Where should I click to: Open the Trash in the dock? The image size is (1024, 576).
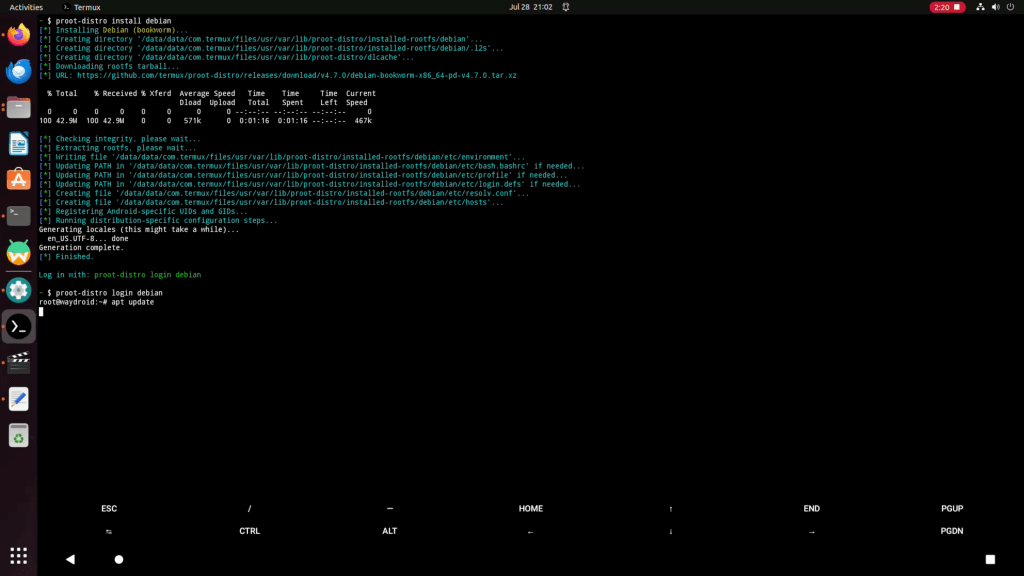click(18, 435)
